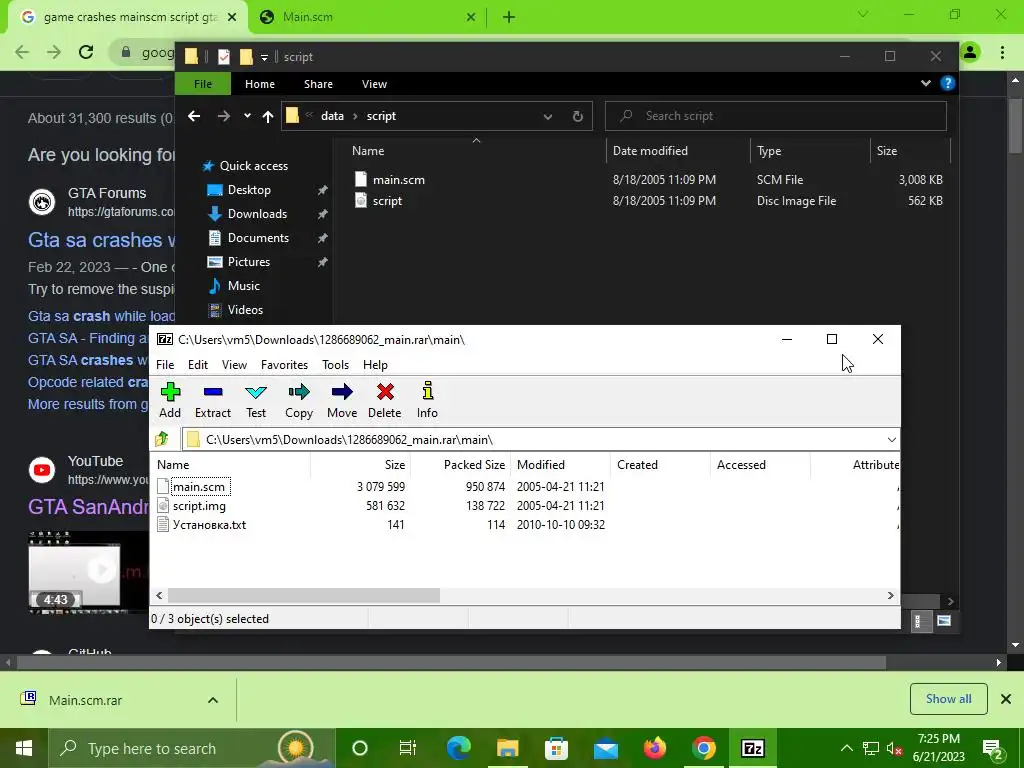Open Firefox from taskbar
The image size is (1024, 768).
(654, 748)
